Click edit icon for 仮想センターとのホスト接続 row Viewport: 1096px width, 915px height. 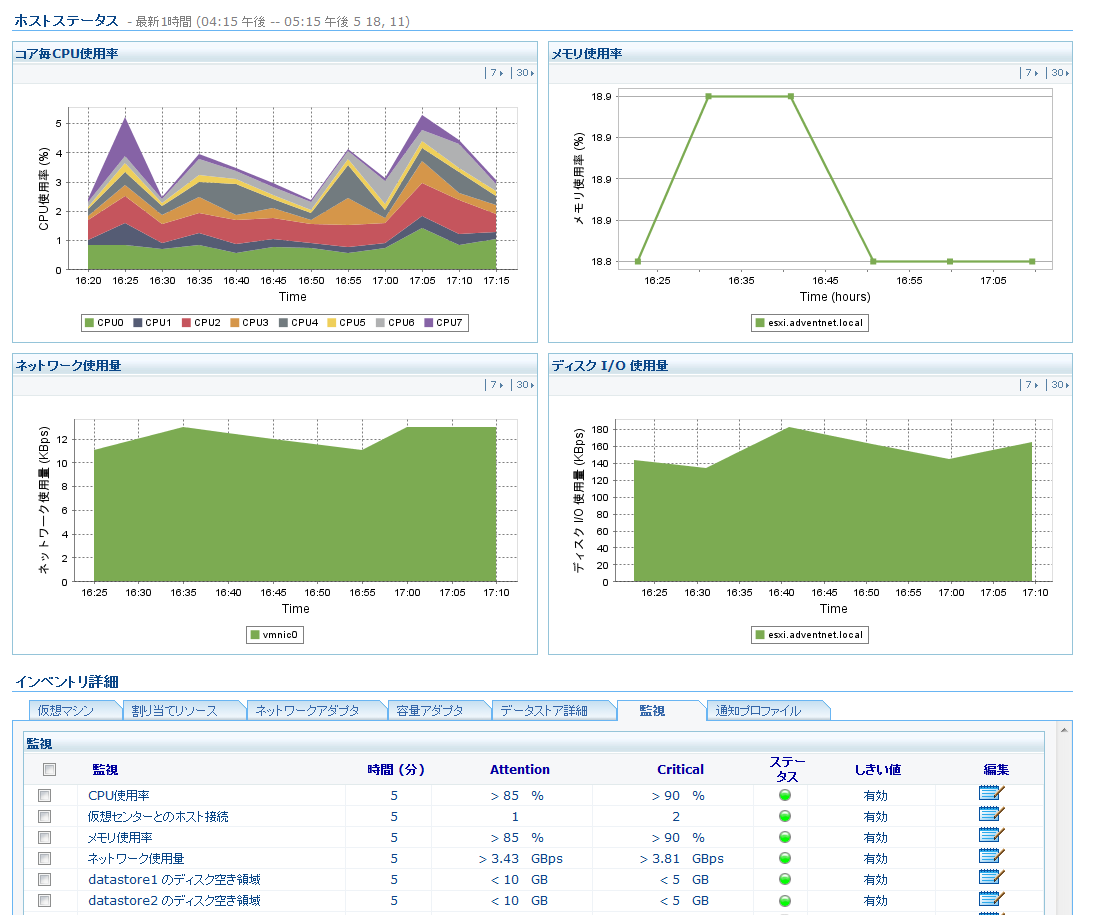click(x=991, y=816)
